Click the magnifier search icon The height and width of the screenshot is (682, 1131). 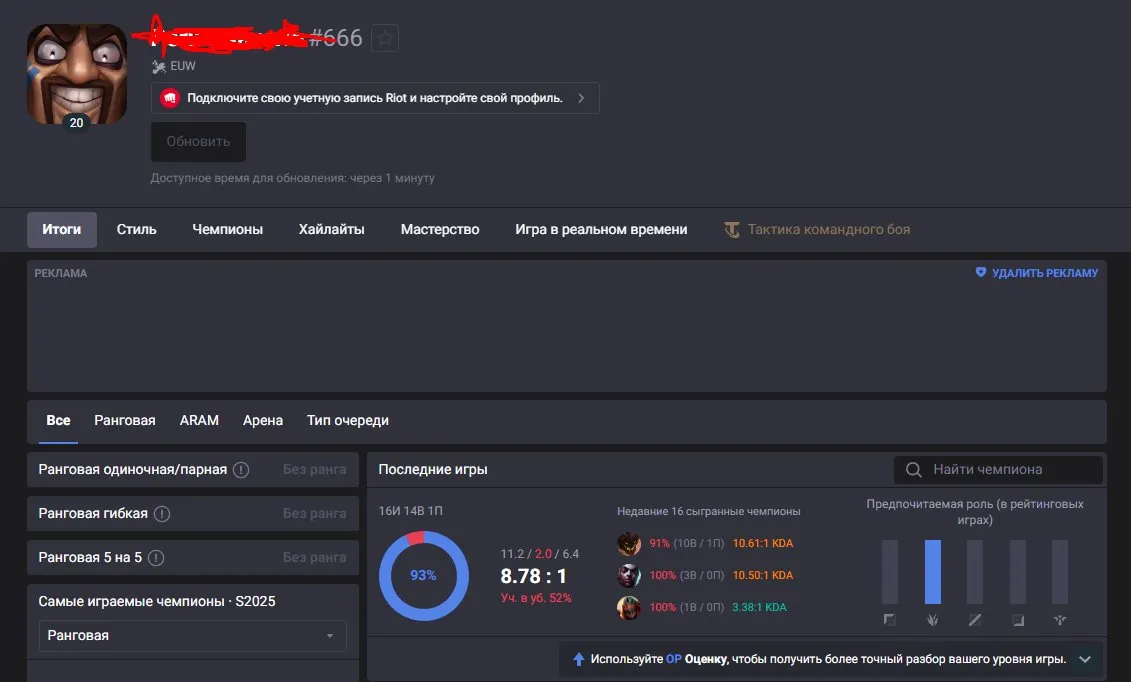coord(914,470)
